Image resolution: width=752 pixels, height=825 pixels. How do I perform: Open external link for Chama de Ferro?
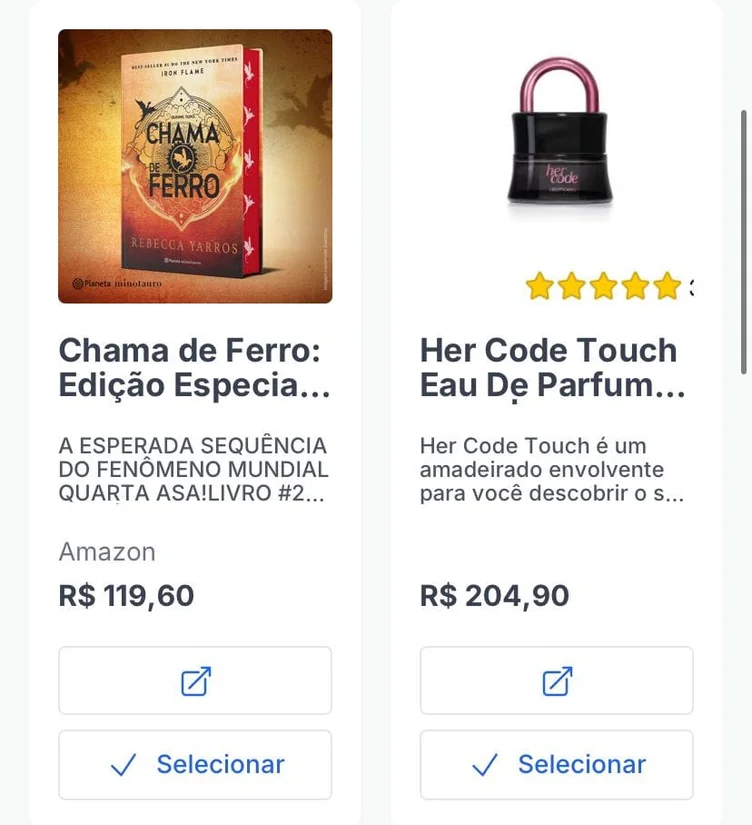coord(195,681)
